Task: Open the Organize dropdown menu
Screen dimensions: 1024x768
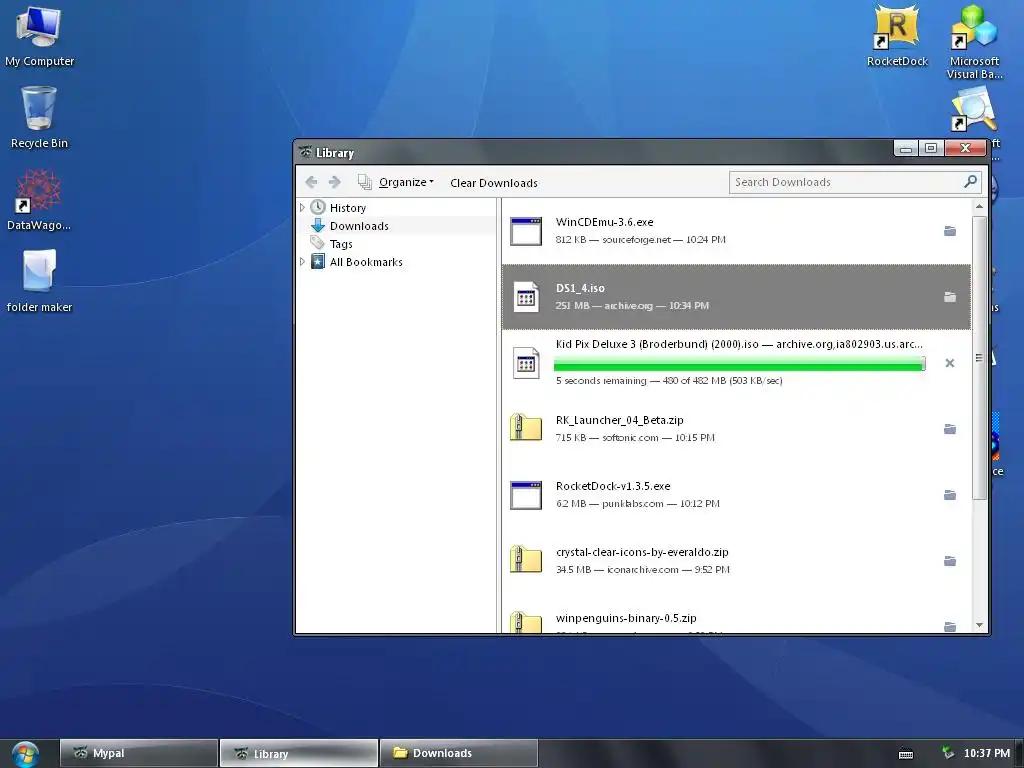Action: point(396,182)
